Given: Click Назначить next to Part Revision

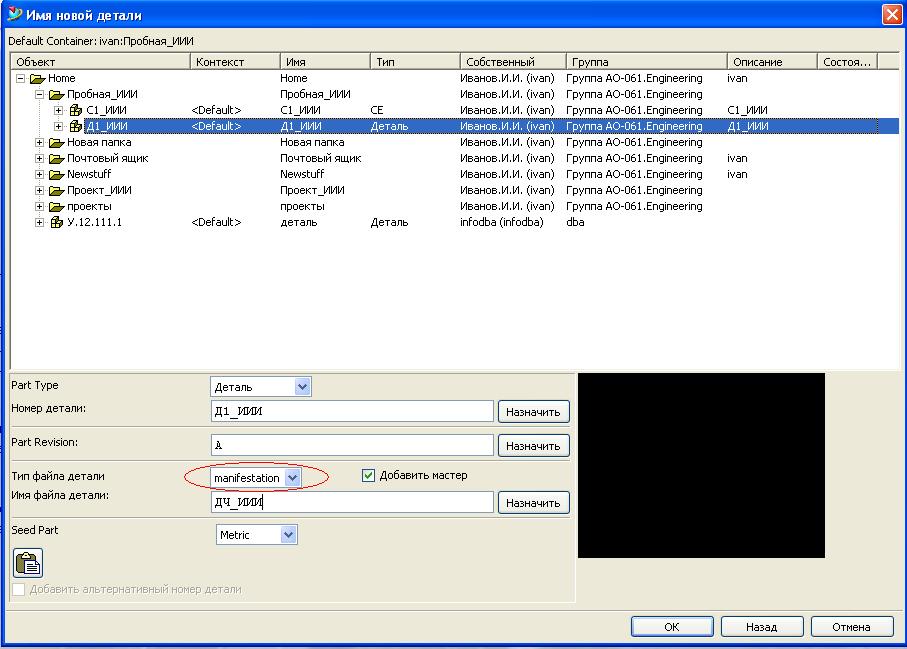Looking at the screenshot, I should click(533, 446).
